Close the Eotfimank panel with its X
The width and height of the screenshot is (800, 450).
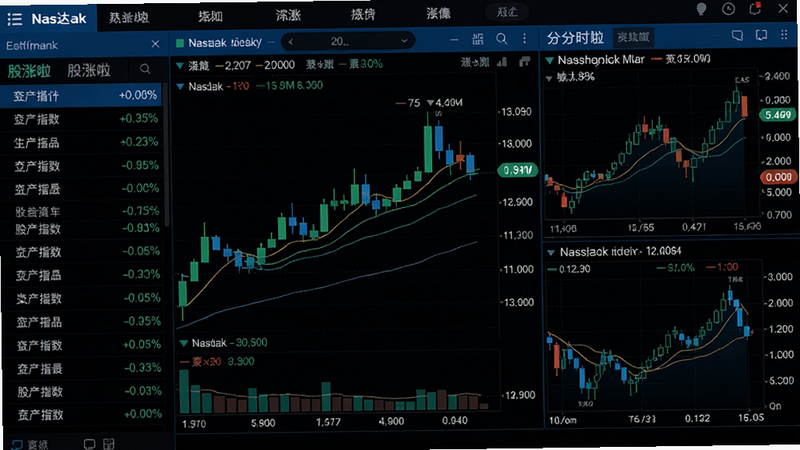pyautogui.click(x=156, y=44)
